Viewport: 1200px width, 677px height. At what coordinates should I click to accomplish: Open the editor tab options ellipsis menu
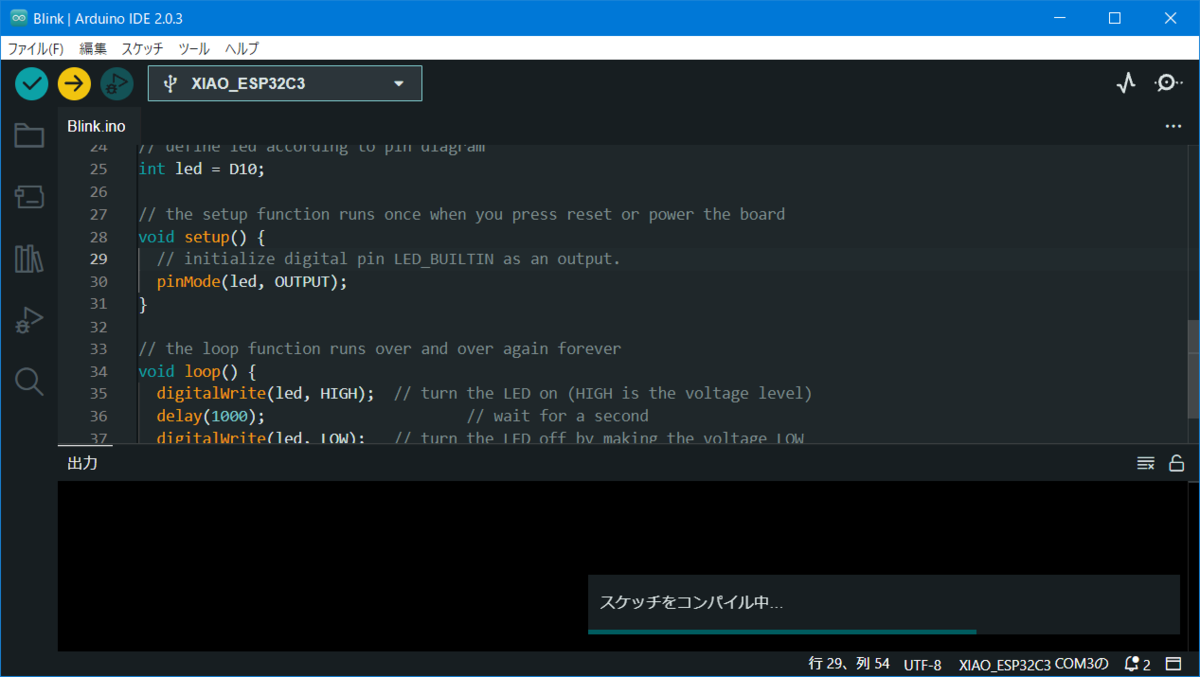click(x=1173, y=127)
